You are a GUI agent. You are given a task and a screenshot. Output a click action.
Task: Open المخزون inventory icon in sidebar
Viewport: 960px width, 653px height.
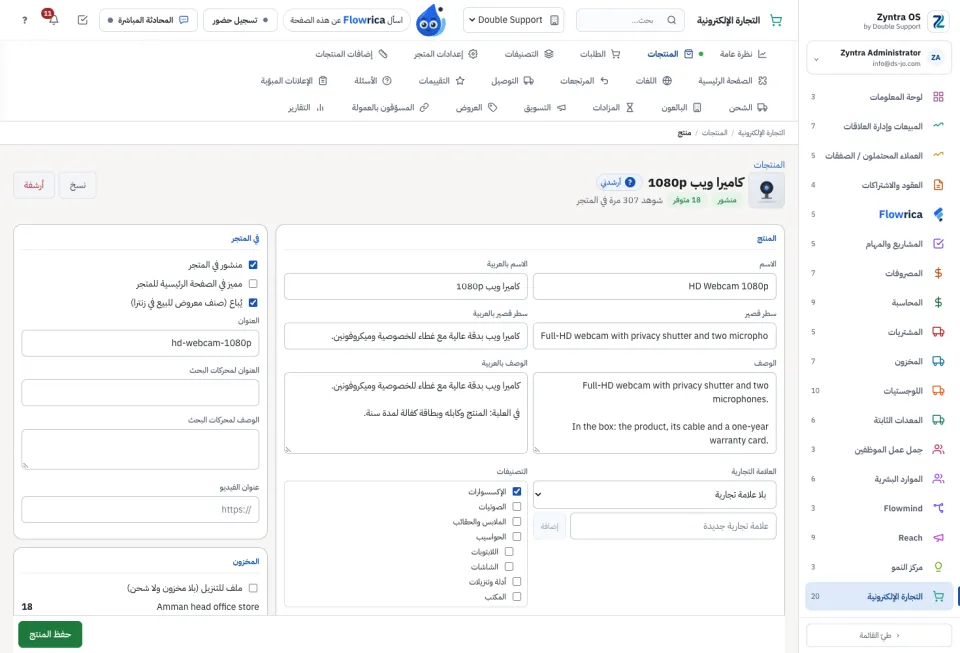pos(938,361)
